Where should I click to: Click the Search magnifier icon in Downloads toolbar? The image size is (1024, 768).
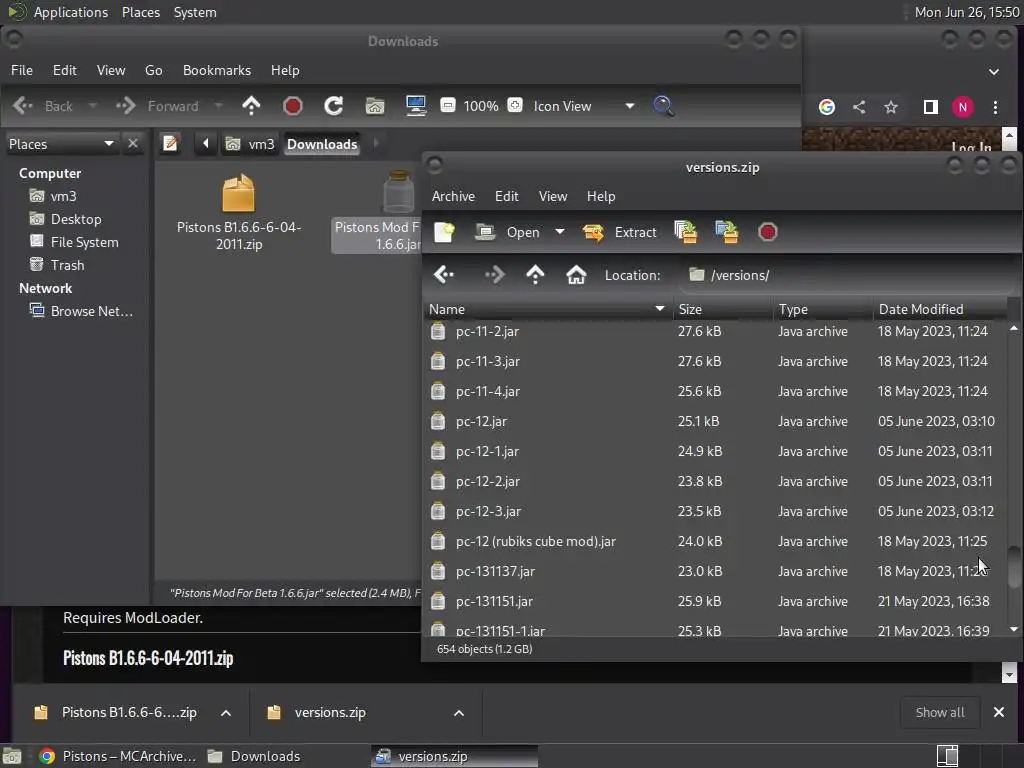(x=663, y=106)
